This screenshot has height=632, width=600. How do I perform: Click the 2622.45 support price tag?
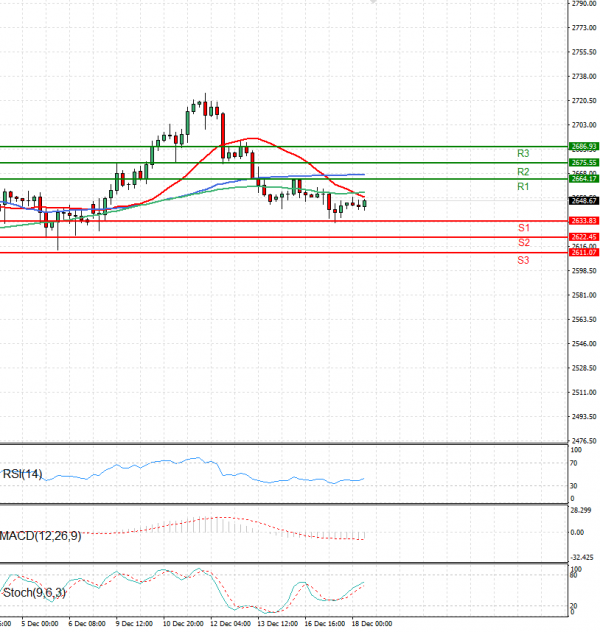584,237
